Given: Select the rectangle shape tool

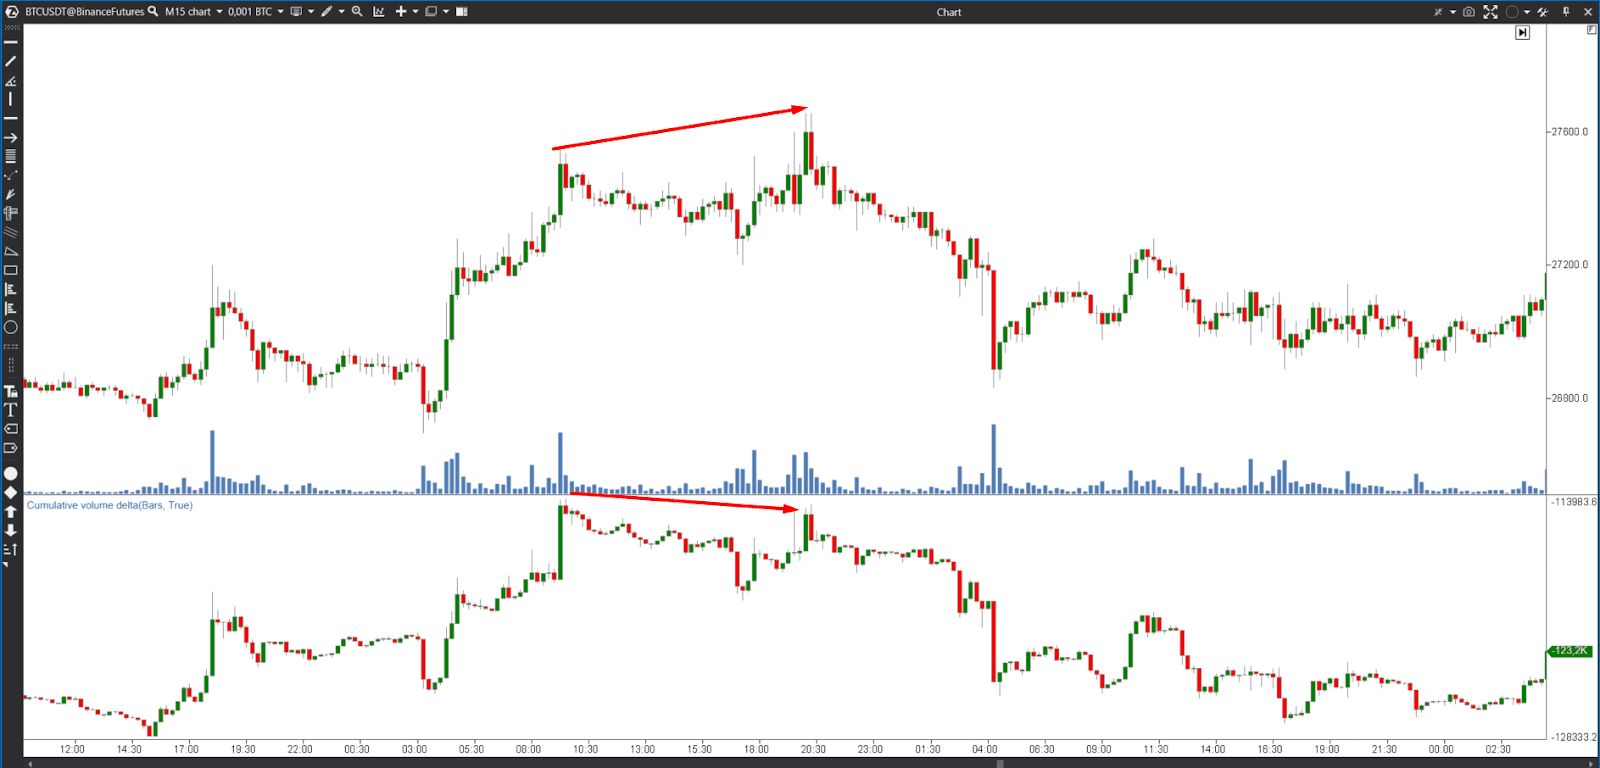Looking at the screenshot, I should 11,270.
